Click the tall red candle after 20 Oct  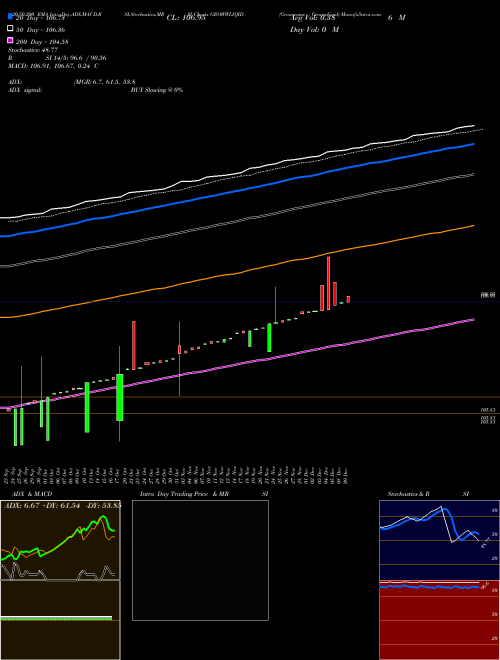click(134, 345)
